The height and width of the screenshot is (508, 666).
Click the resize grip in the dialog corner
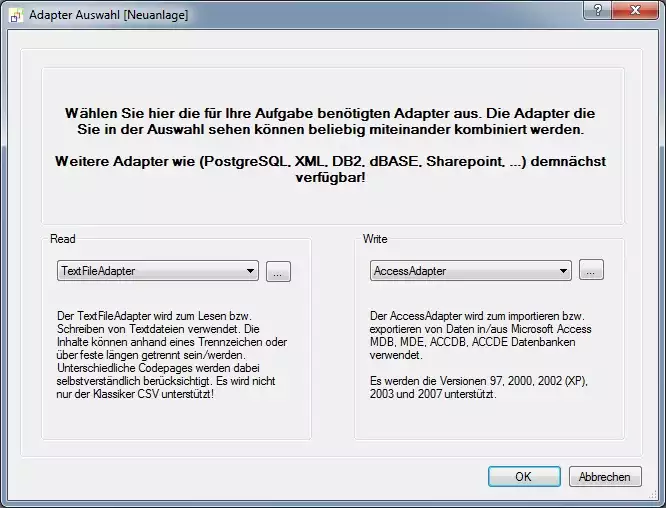[x=655, y=498]
